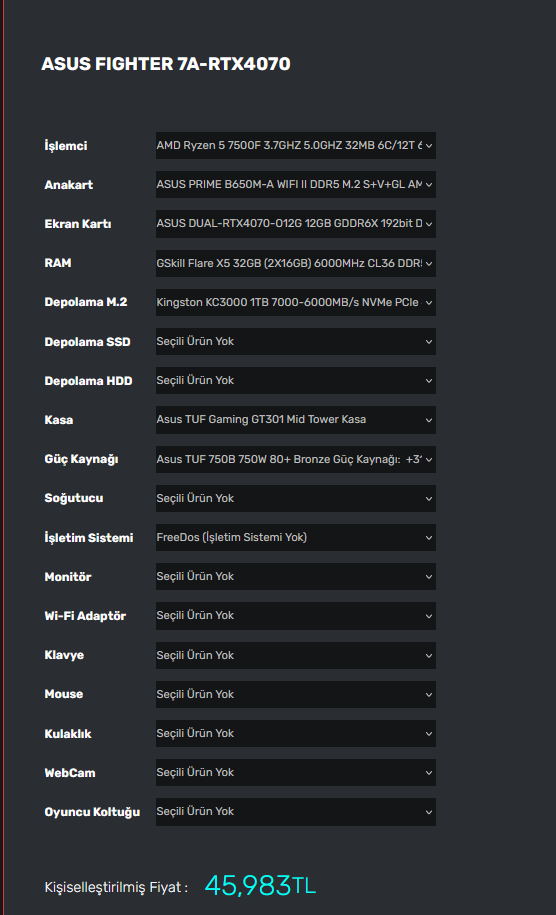
Task: Open the Klavye keyboard dropdown
Action: point(295,655)
